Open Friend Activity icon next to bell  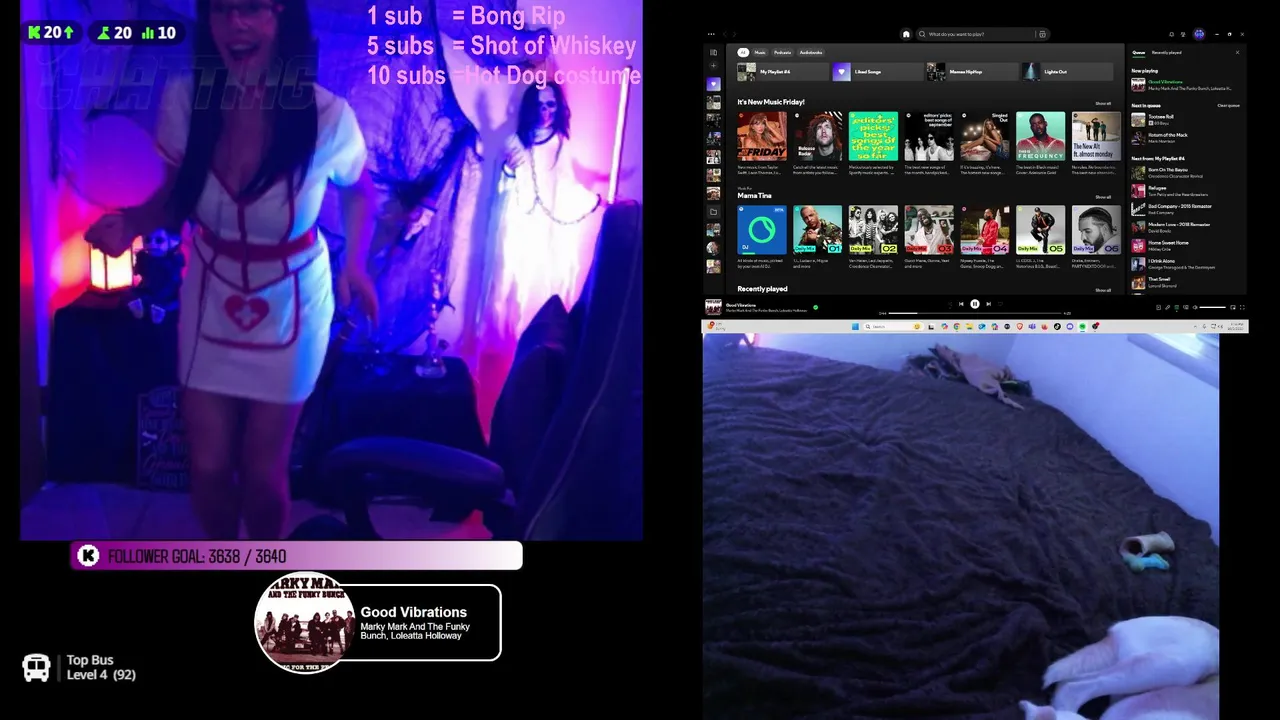point(1183,34)
